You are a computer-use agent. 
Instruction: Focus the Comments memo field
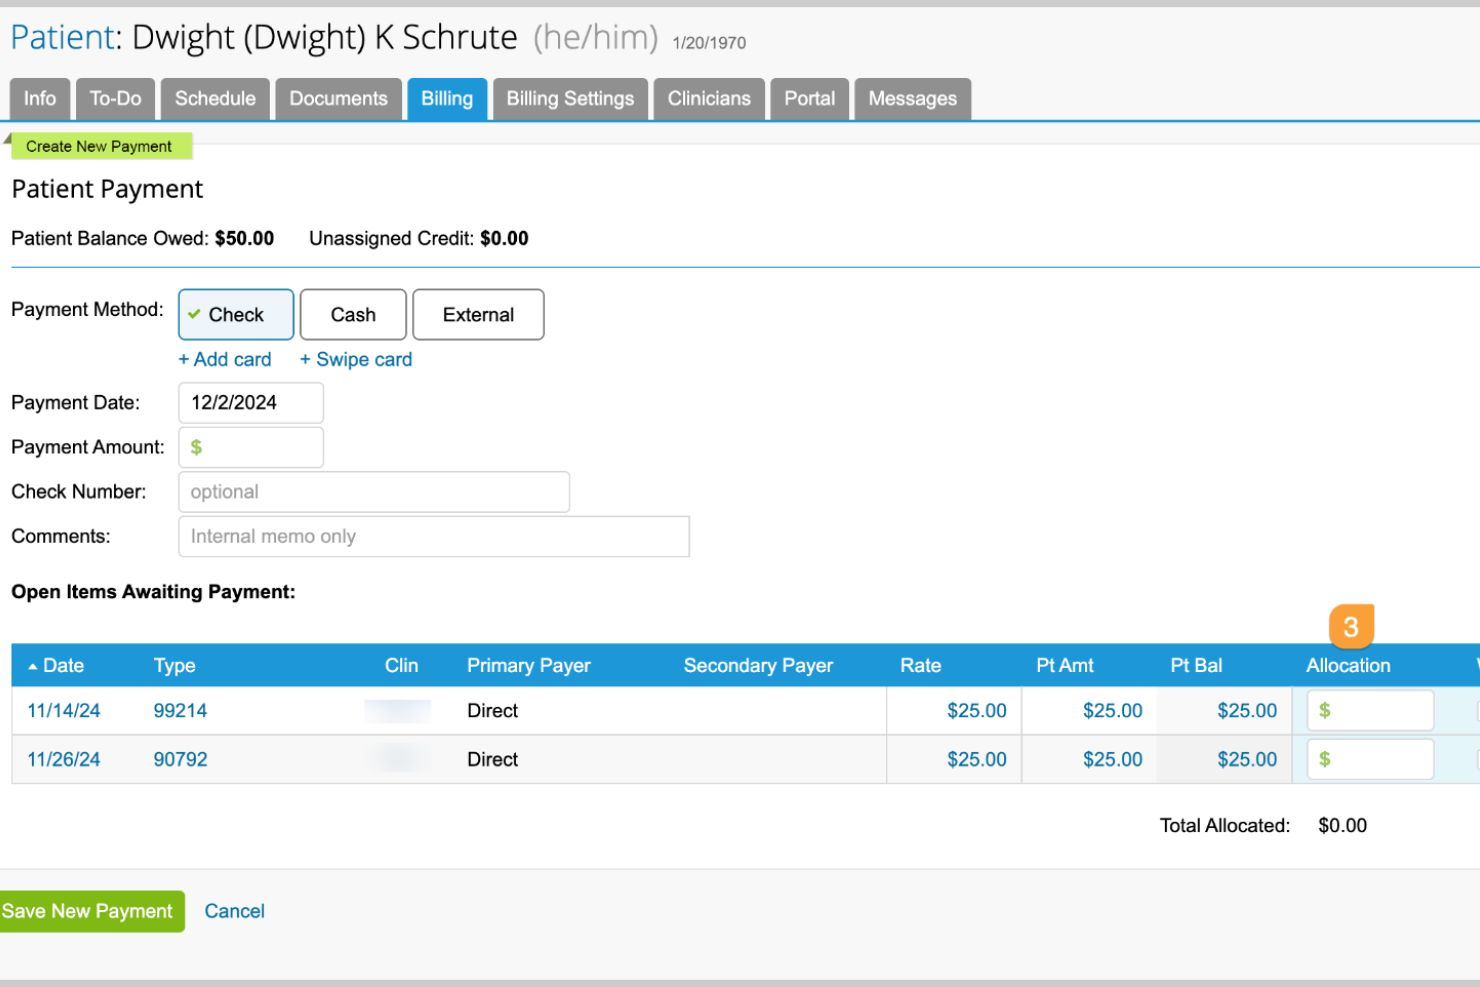[x=434, y=536]
